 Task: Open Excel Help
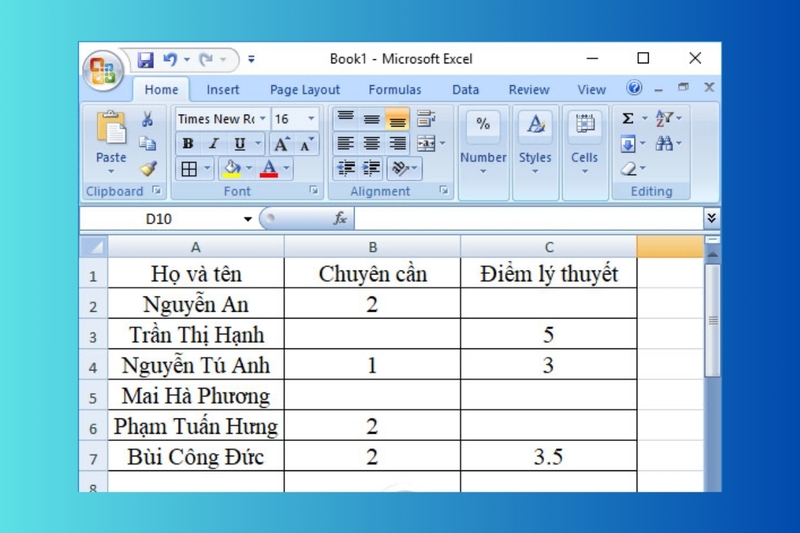[x=634, y=88]
